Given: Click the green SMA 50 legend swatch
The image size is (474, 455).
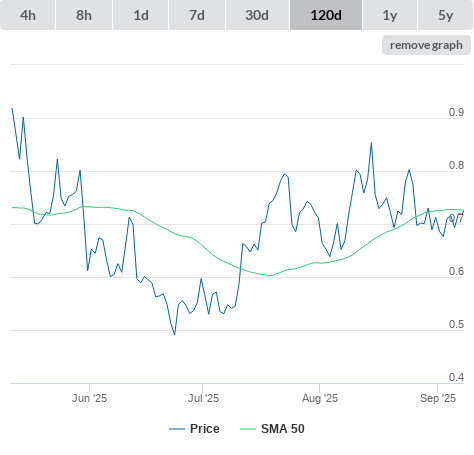Looking at the screenshot, I should point(248,429).
